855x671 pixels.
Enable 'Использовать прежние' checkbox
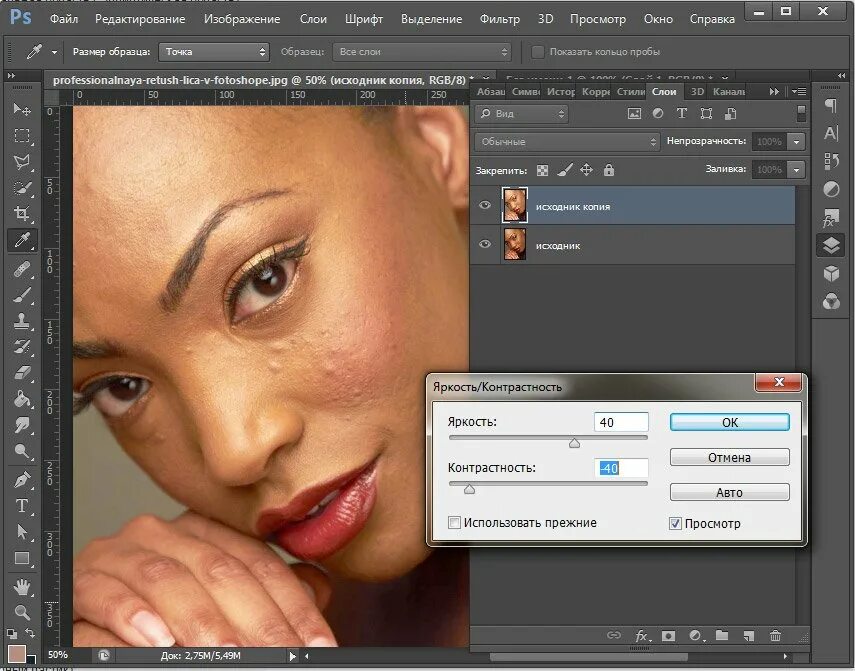454,523
